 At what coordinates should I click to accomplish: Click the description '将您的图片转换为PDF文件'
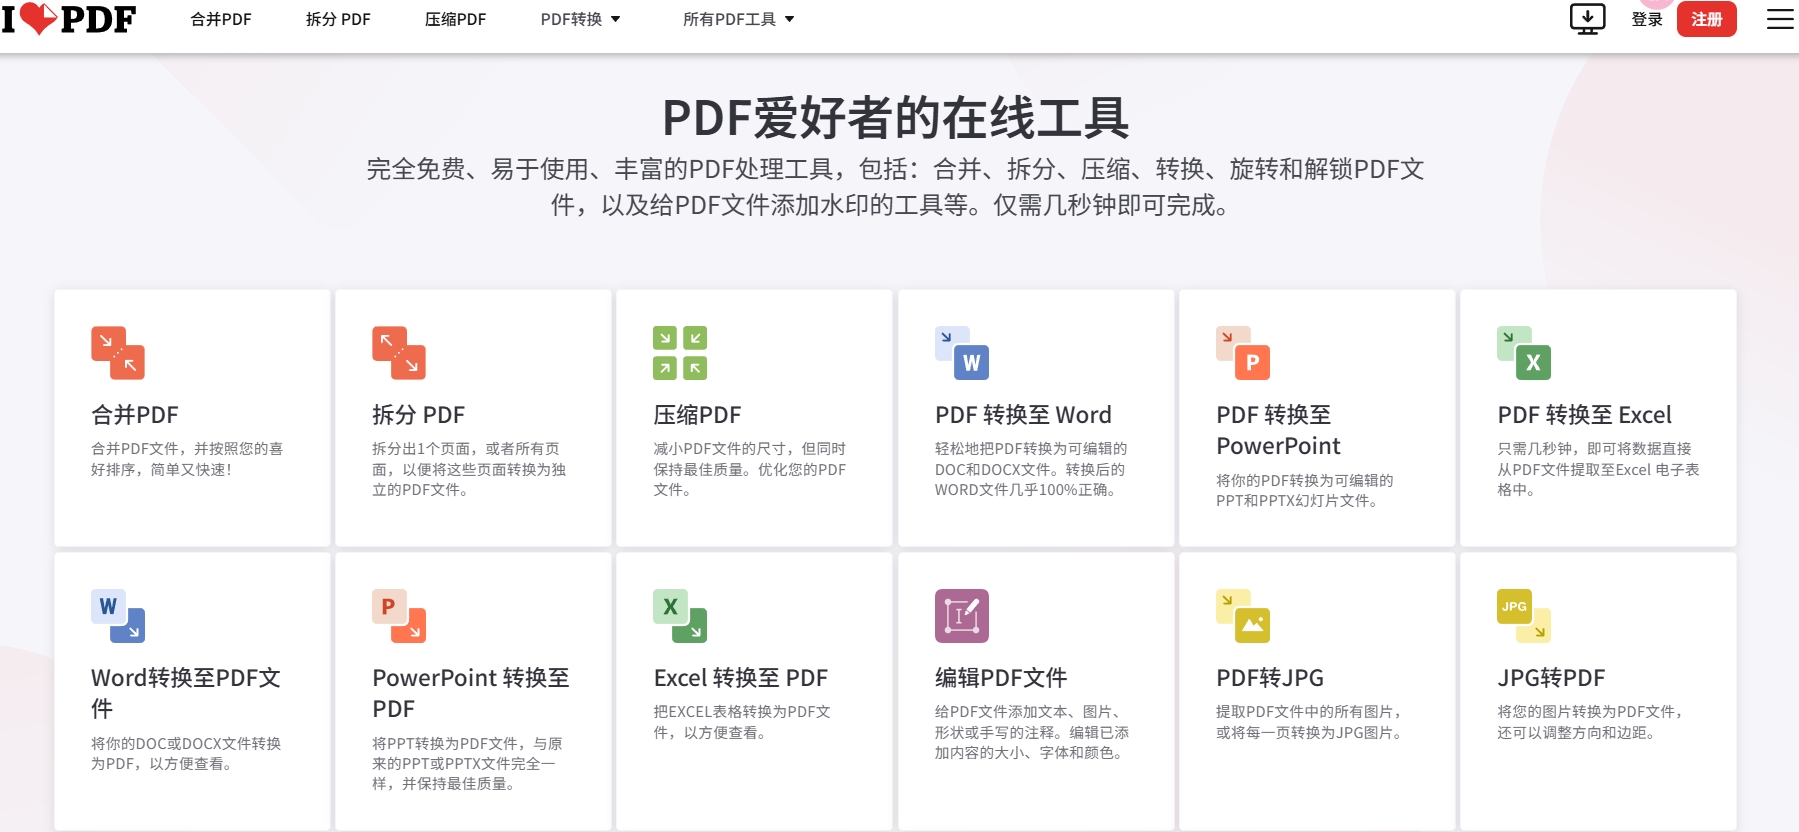coord(1592,722)
